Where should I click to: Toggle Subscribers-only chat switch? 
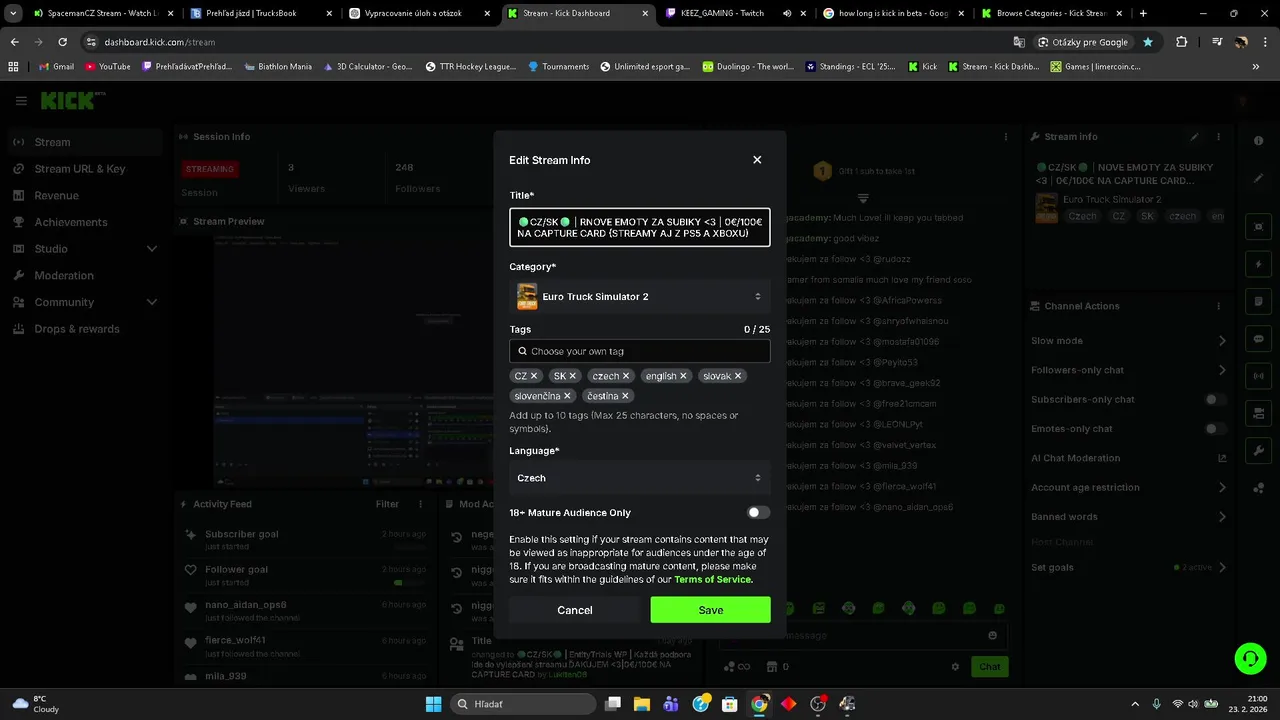click(x=1215, y=399)
